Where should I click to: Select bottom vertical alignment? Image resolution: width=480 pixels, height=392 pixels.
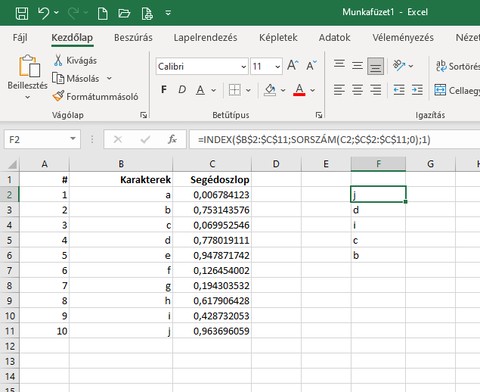coord(375,66)
